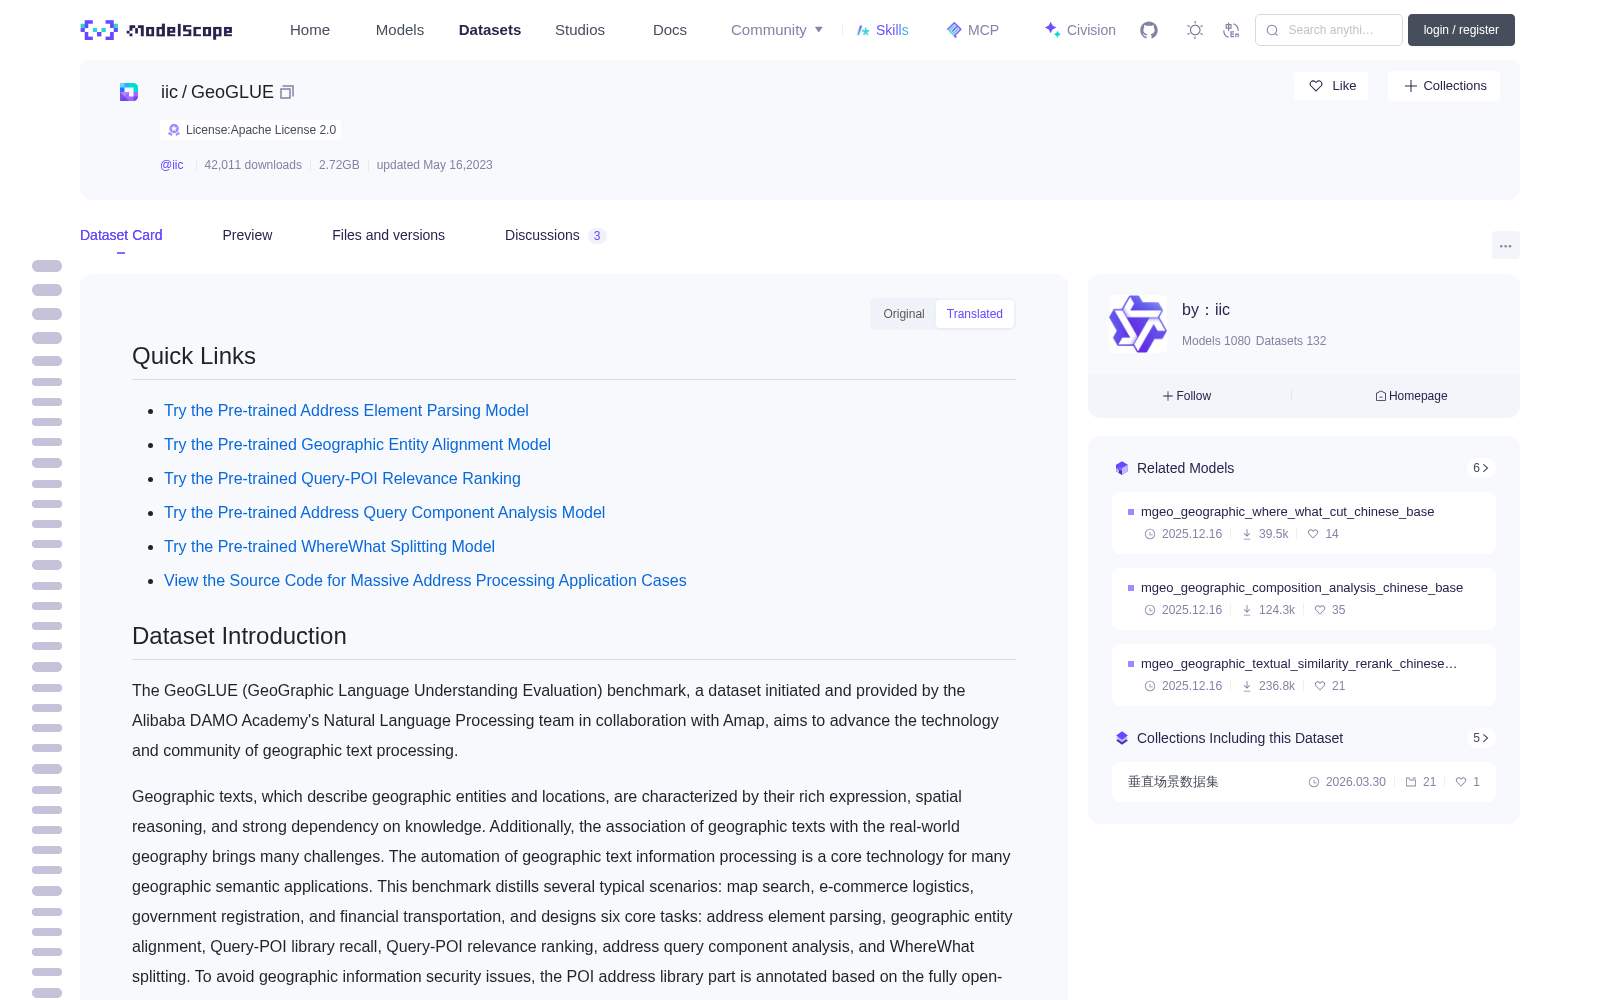Image resolution: width=1600 pixels, height=1000 pixels.
Task: Switch to the Preview tab
Action: click(247, 235)
